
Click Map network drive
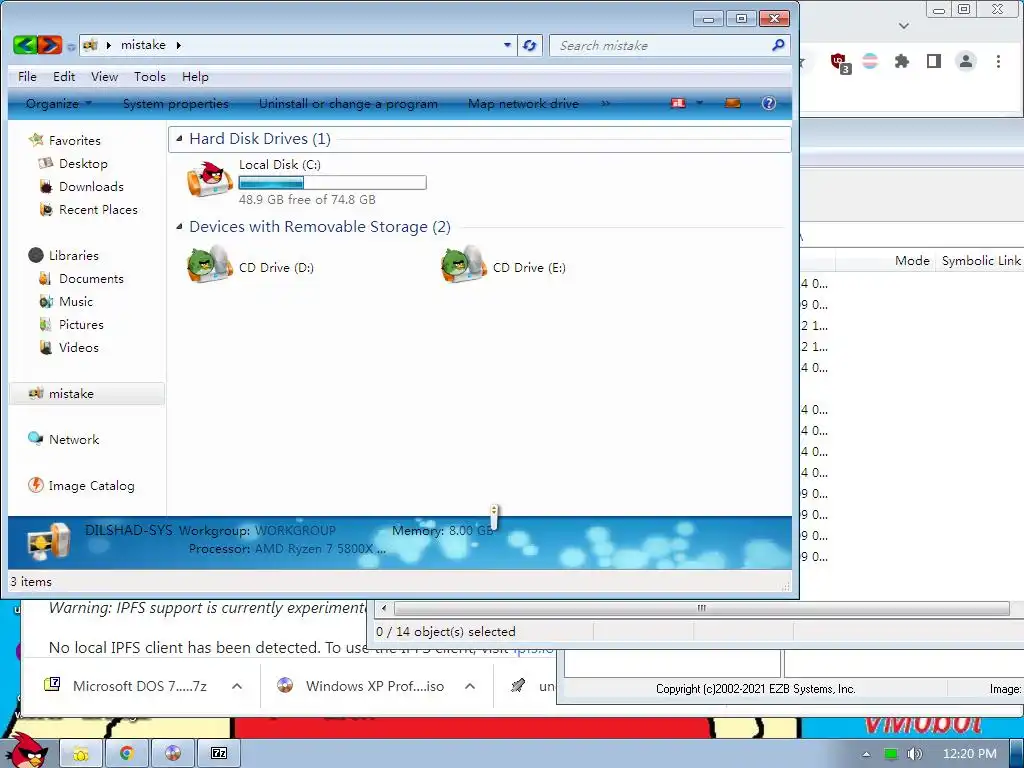(523, 103)
